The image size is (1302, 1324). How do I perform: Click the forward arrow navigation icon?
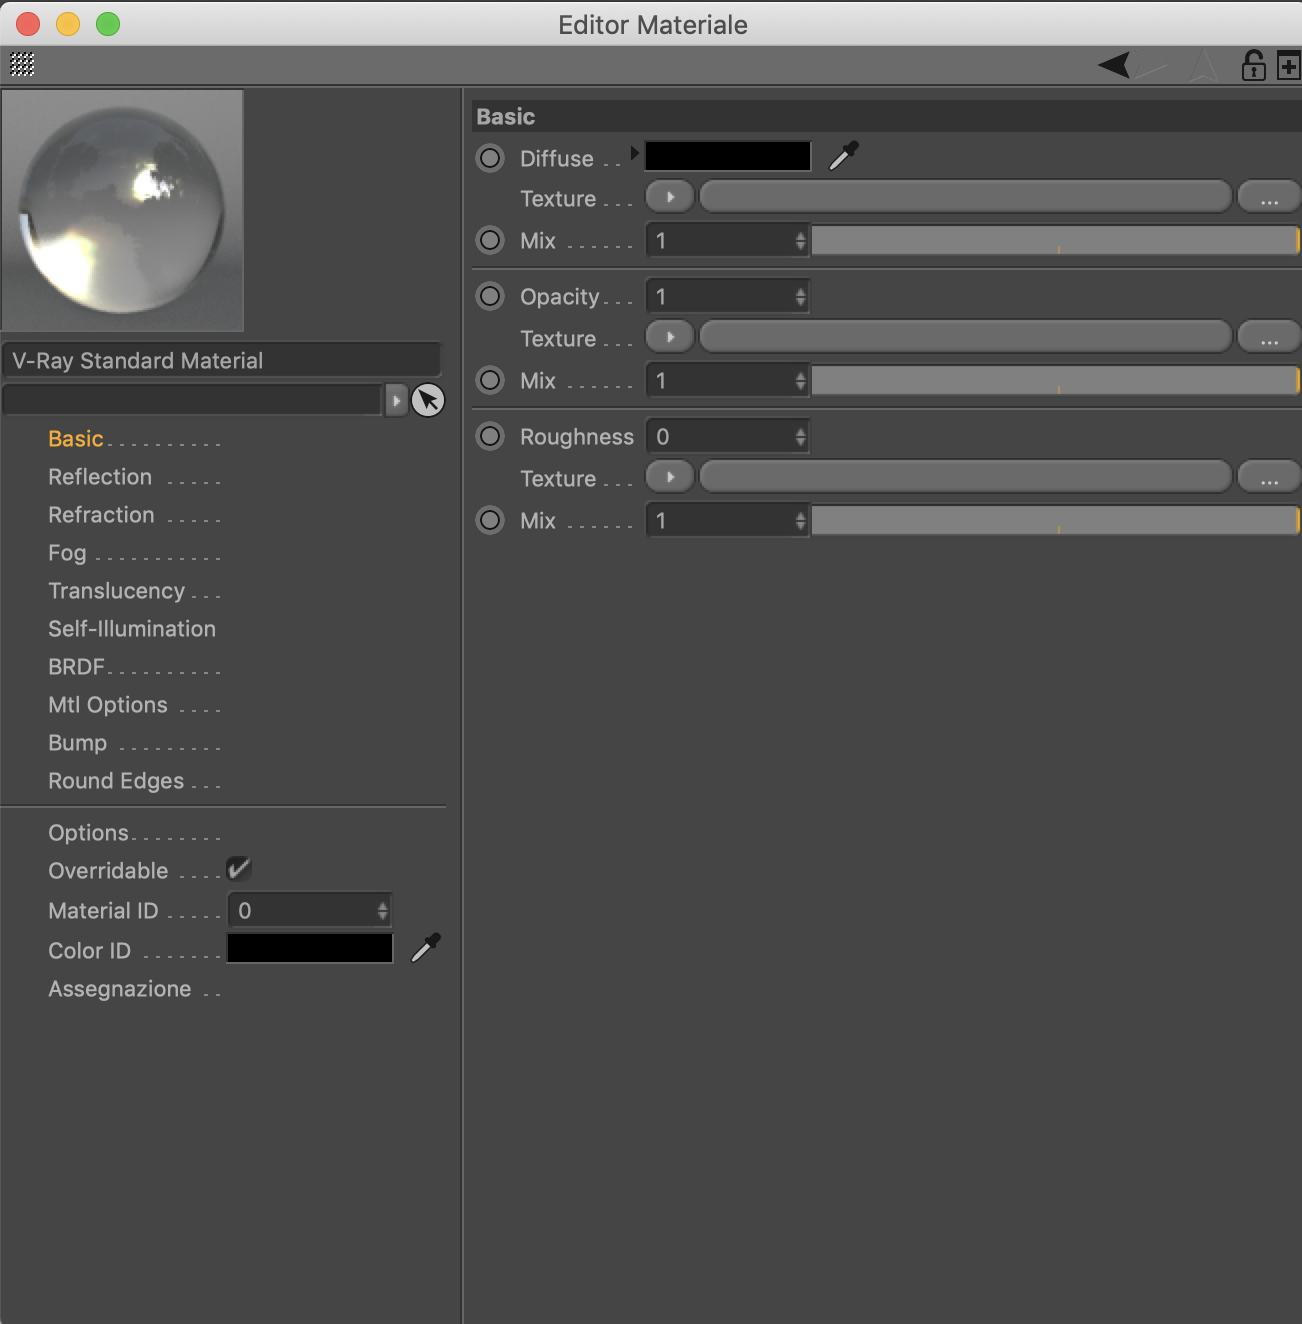(1151, 69)
